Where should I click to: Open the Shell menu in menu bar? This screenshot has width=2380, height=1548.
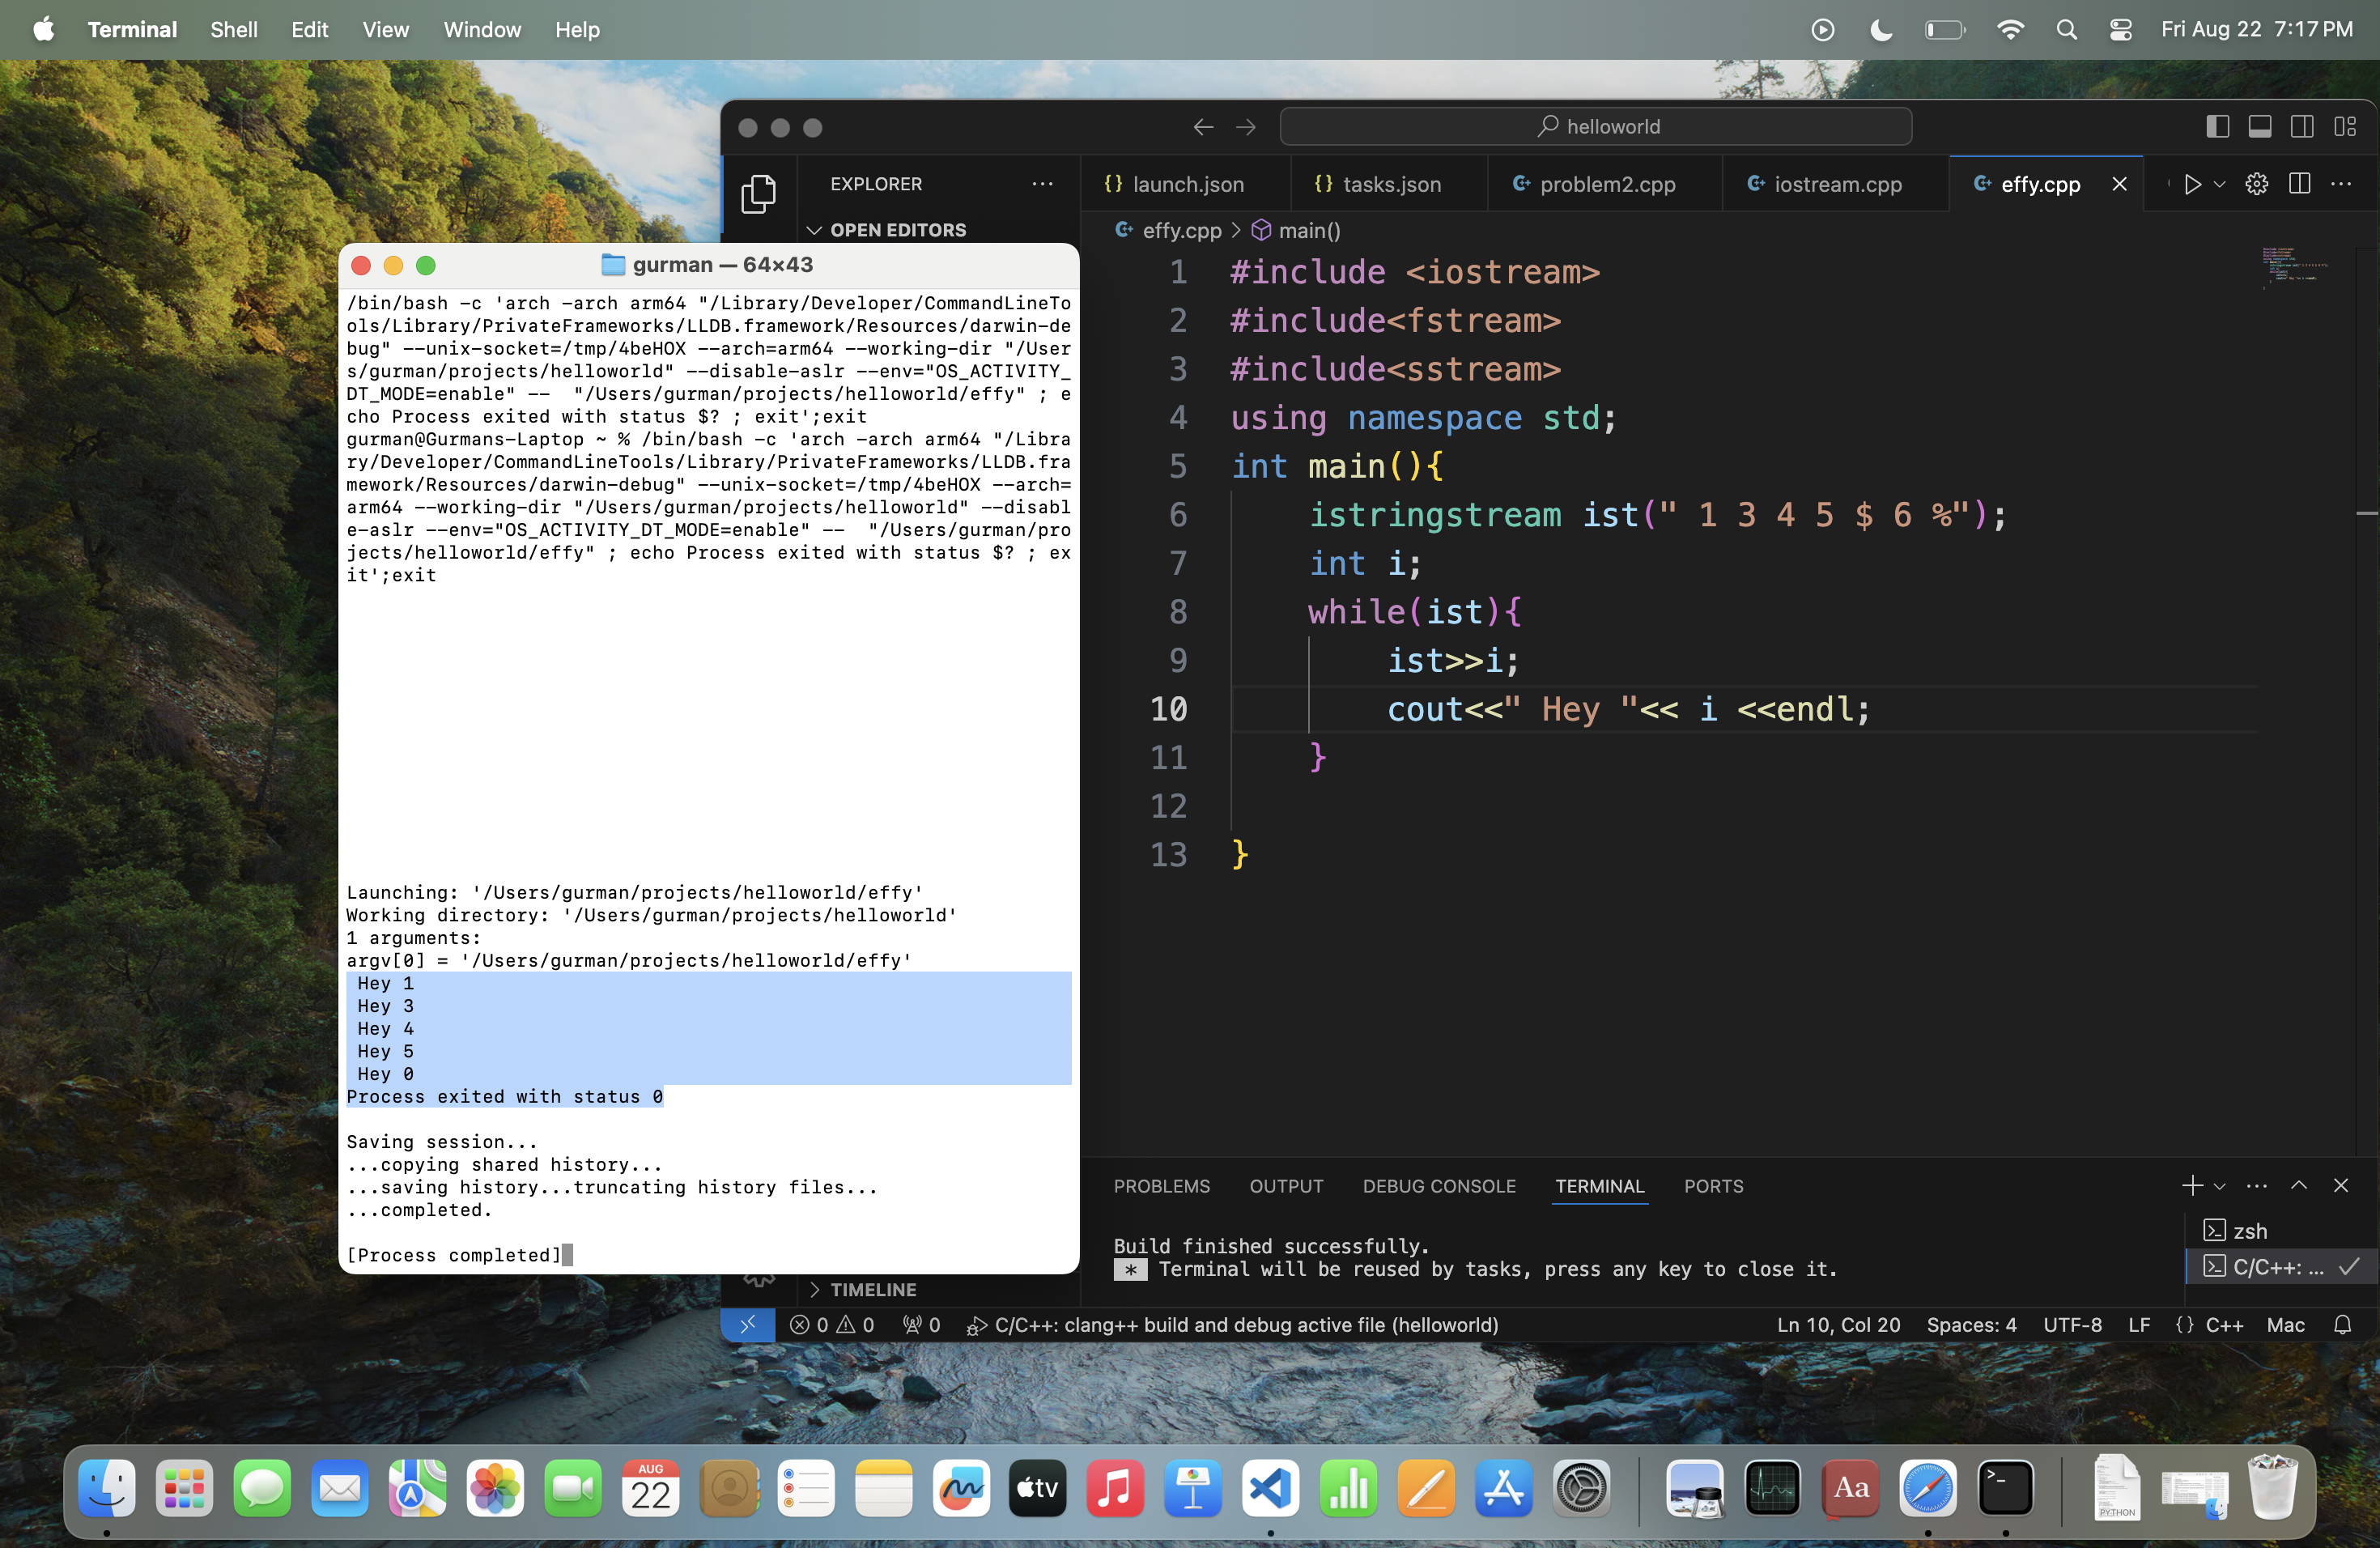234,29
